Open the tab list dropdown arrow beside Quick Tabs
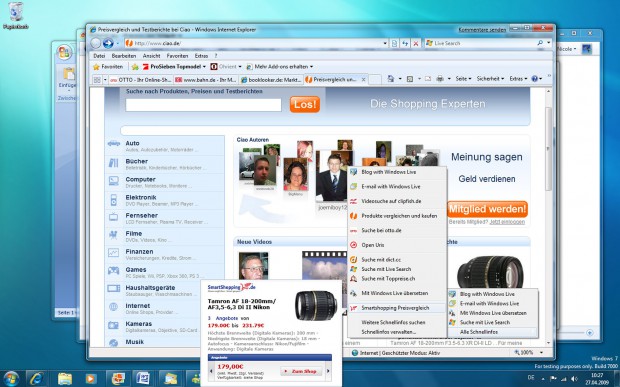The width and height of the screenshot is (620, 387). click(105, 80)
